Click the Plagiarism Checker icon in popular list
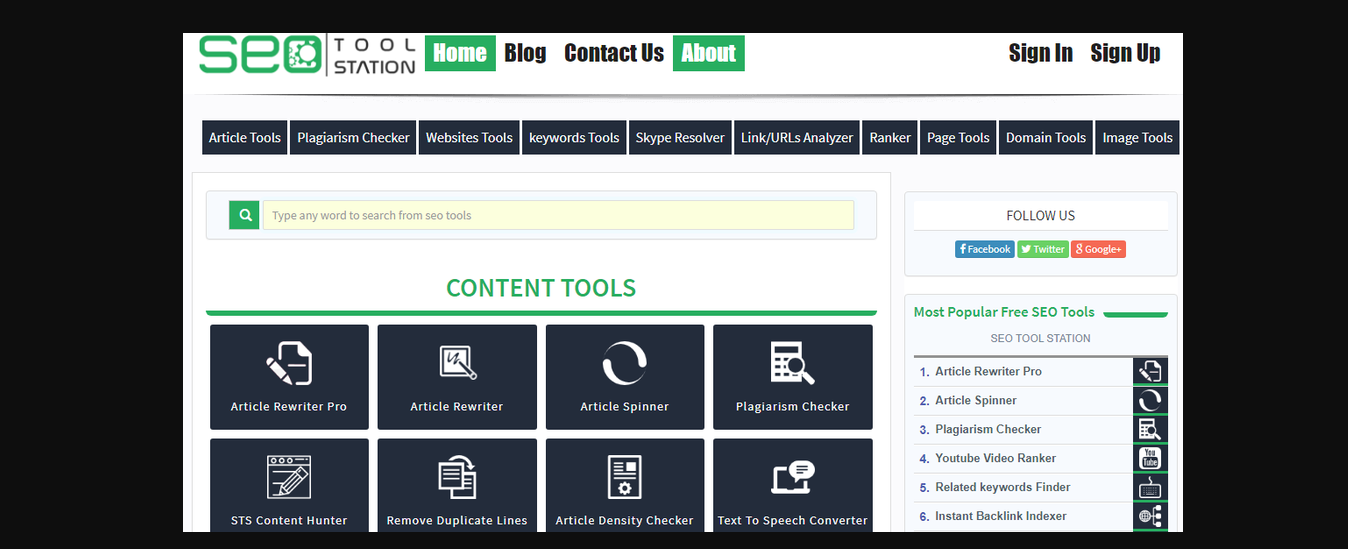Screen dimensions: 1348x549 1150,429
